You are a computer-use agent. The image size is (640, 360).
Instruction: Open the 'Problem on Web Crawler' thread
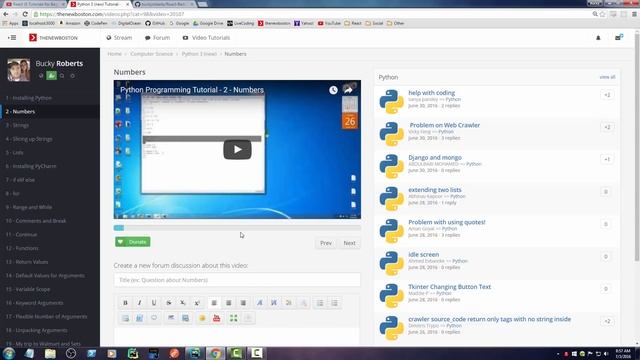pos(444,125)
